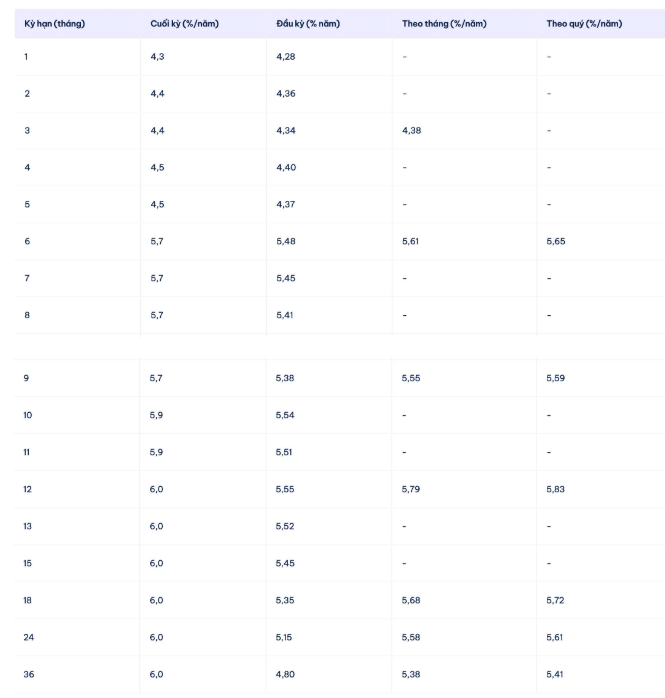The image size is (665, 698).
Task: Select the 12-month term cell
Action: pyautogui.click(x=28, y=488)
